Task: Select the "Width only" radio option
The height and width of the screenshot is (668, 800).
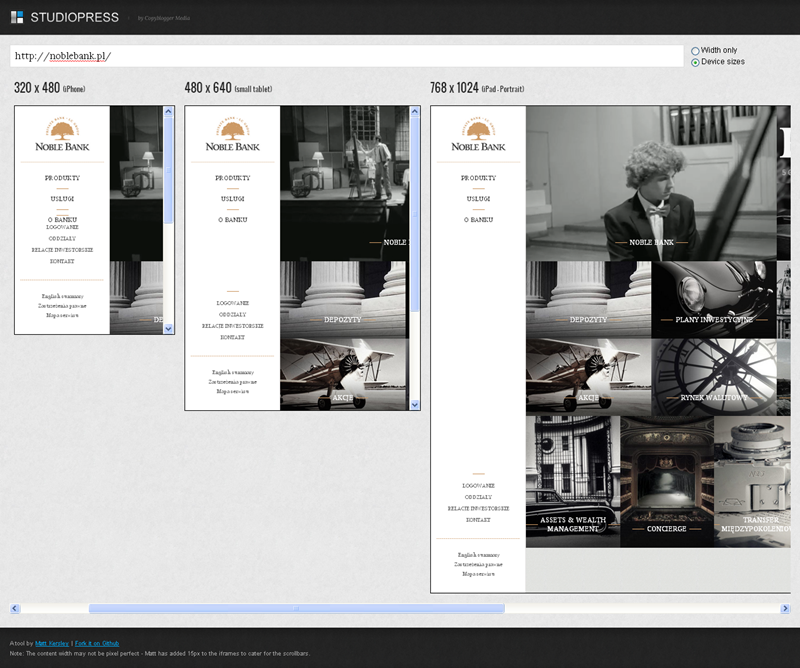Action: pyautogui.click(x=696, y=50)
